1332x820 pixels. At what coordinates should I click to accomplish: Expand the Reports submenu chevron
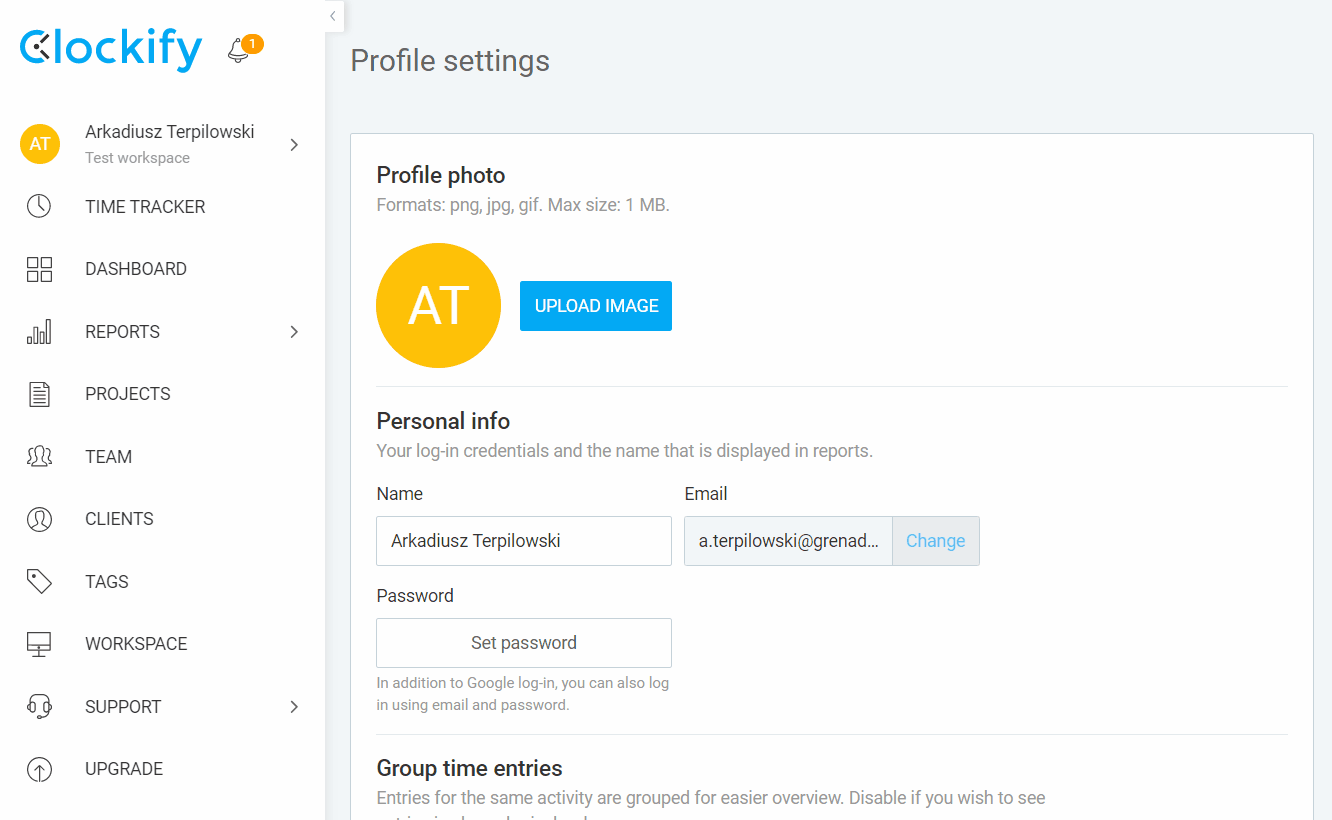(294, 332)
